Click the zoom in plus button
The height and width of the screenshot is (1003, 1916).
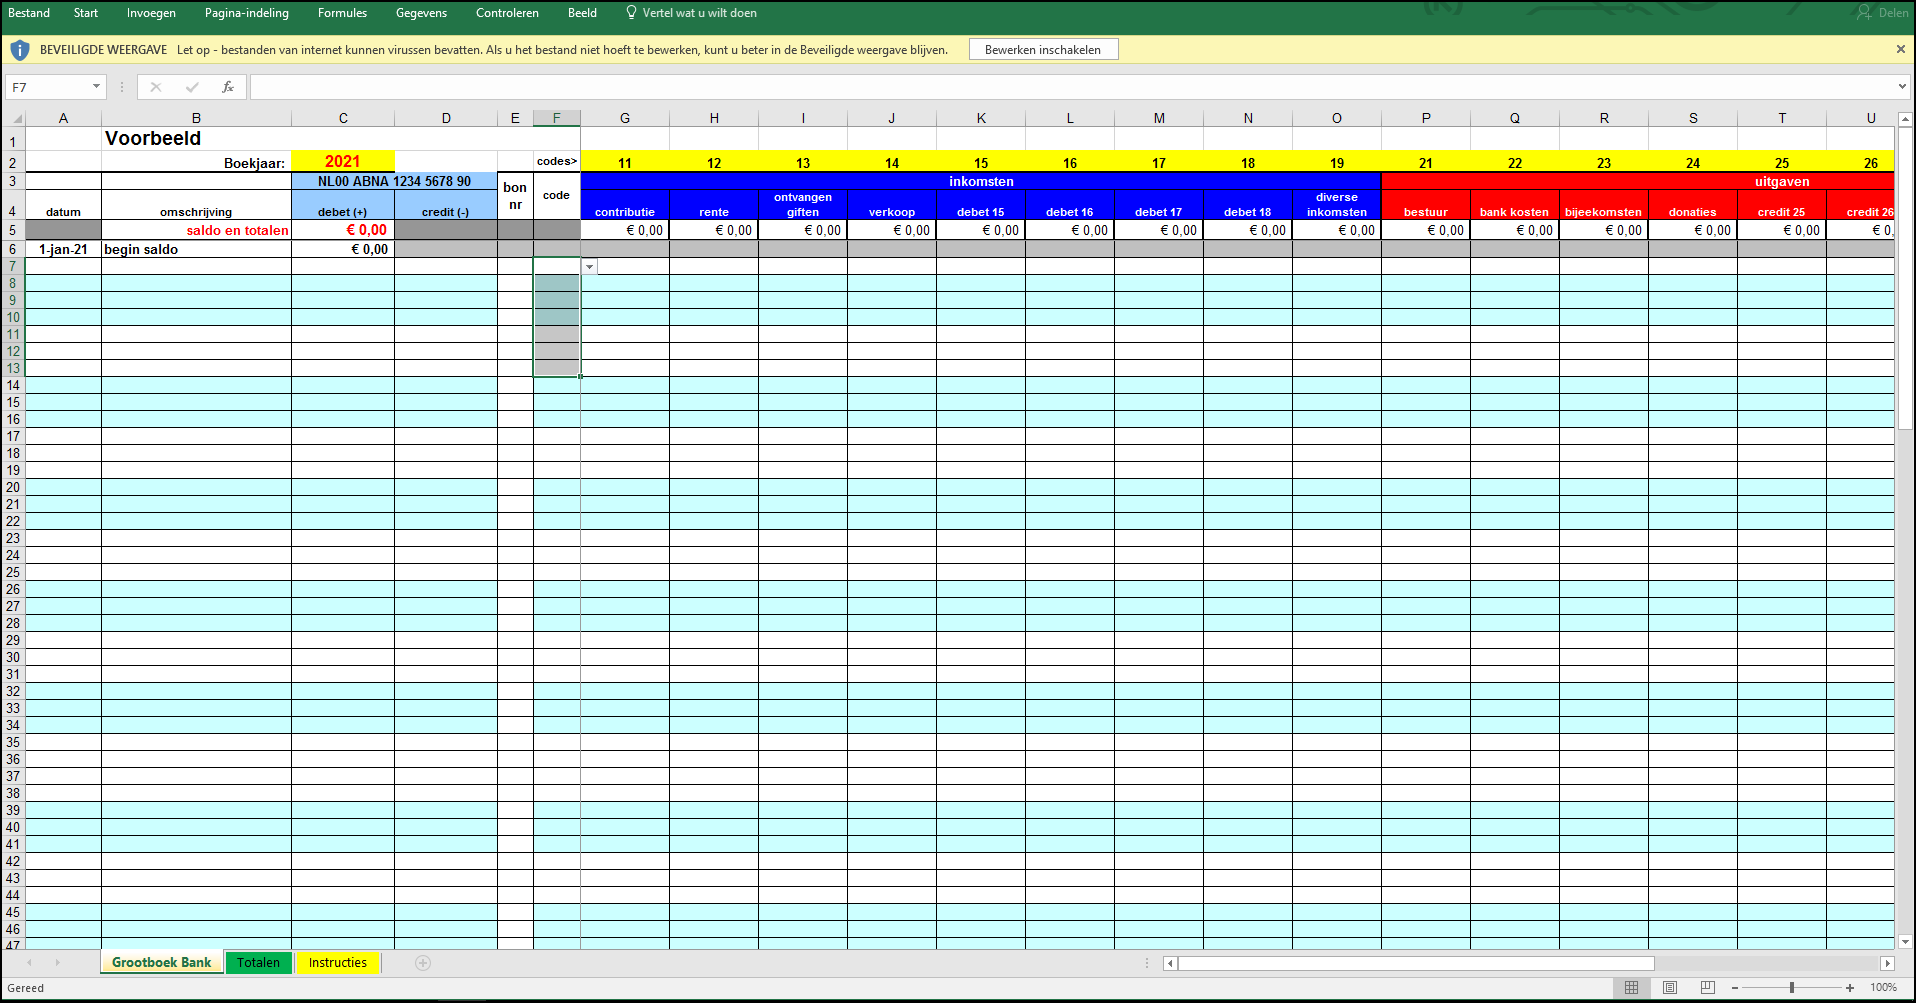1850,988
